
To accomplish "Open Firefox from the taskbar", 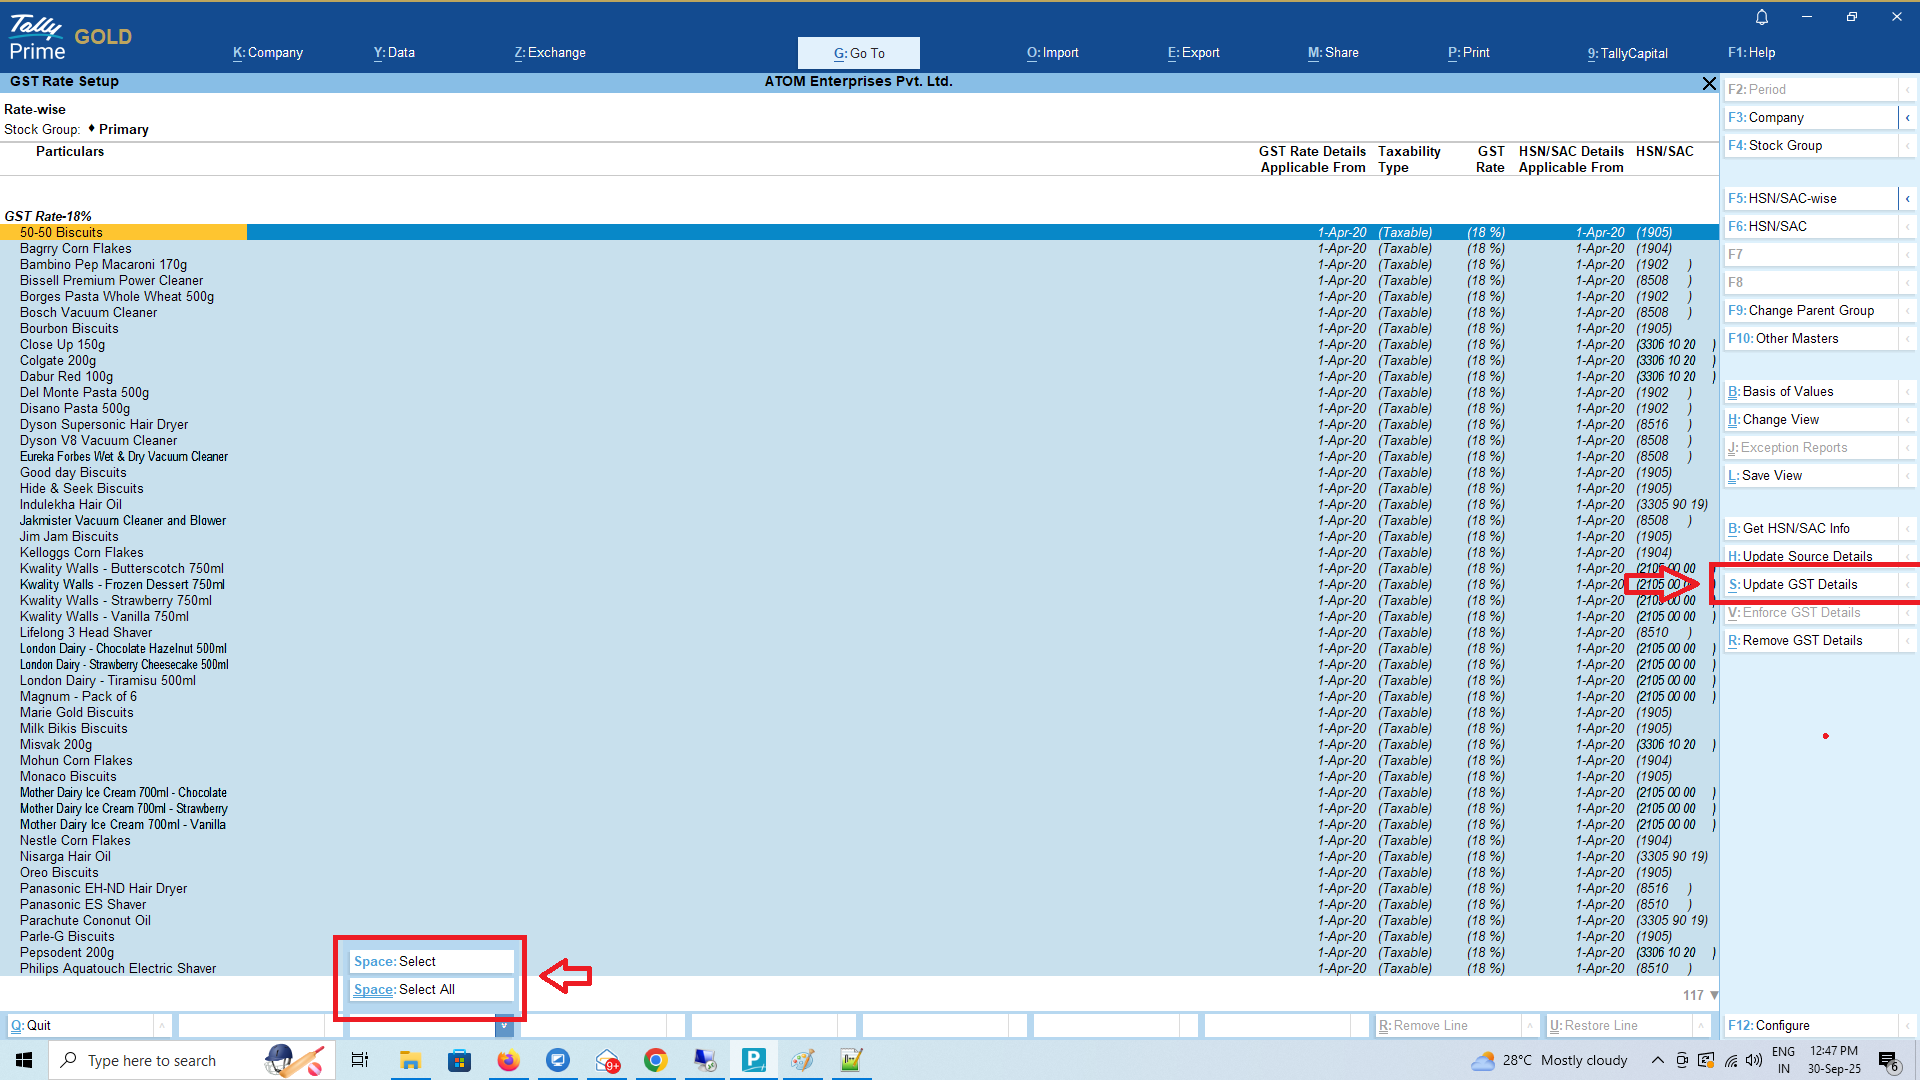I will coord(508,1060).
